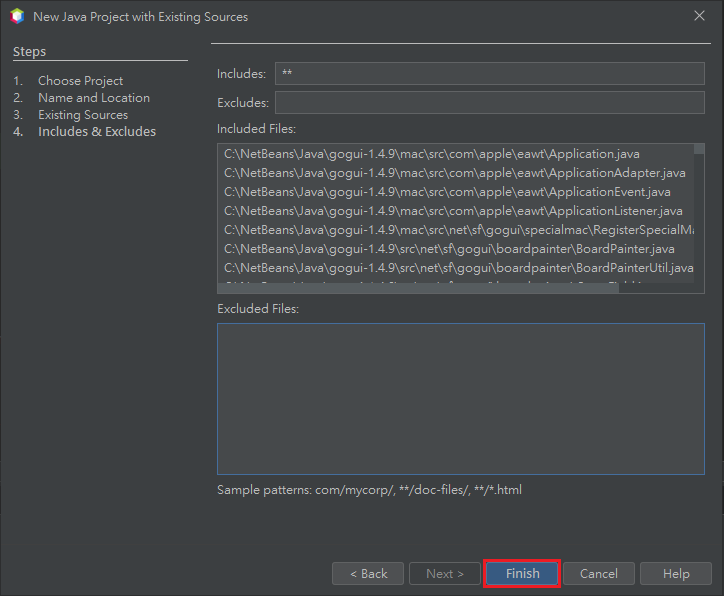
Task: Click the Sample patterns hint text
Action: (x=369, y=490)
